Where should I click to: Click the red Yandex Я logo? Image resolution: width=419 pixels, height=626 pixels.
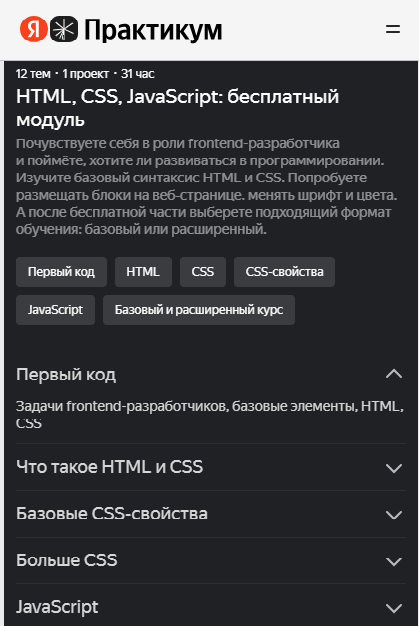(34, 29)
